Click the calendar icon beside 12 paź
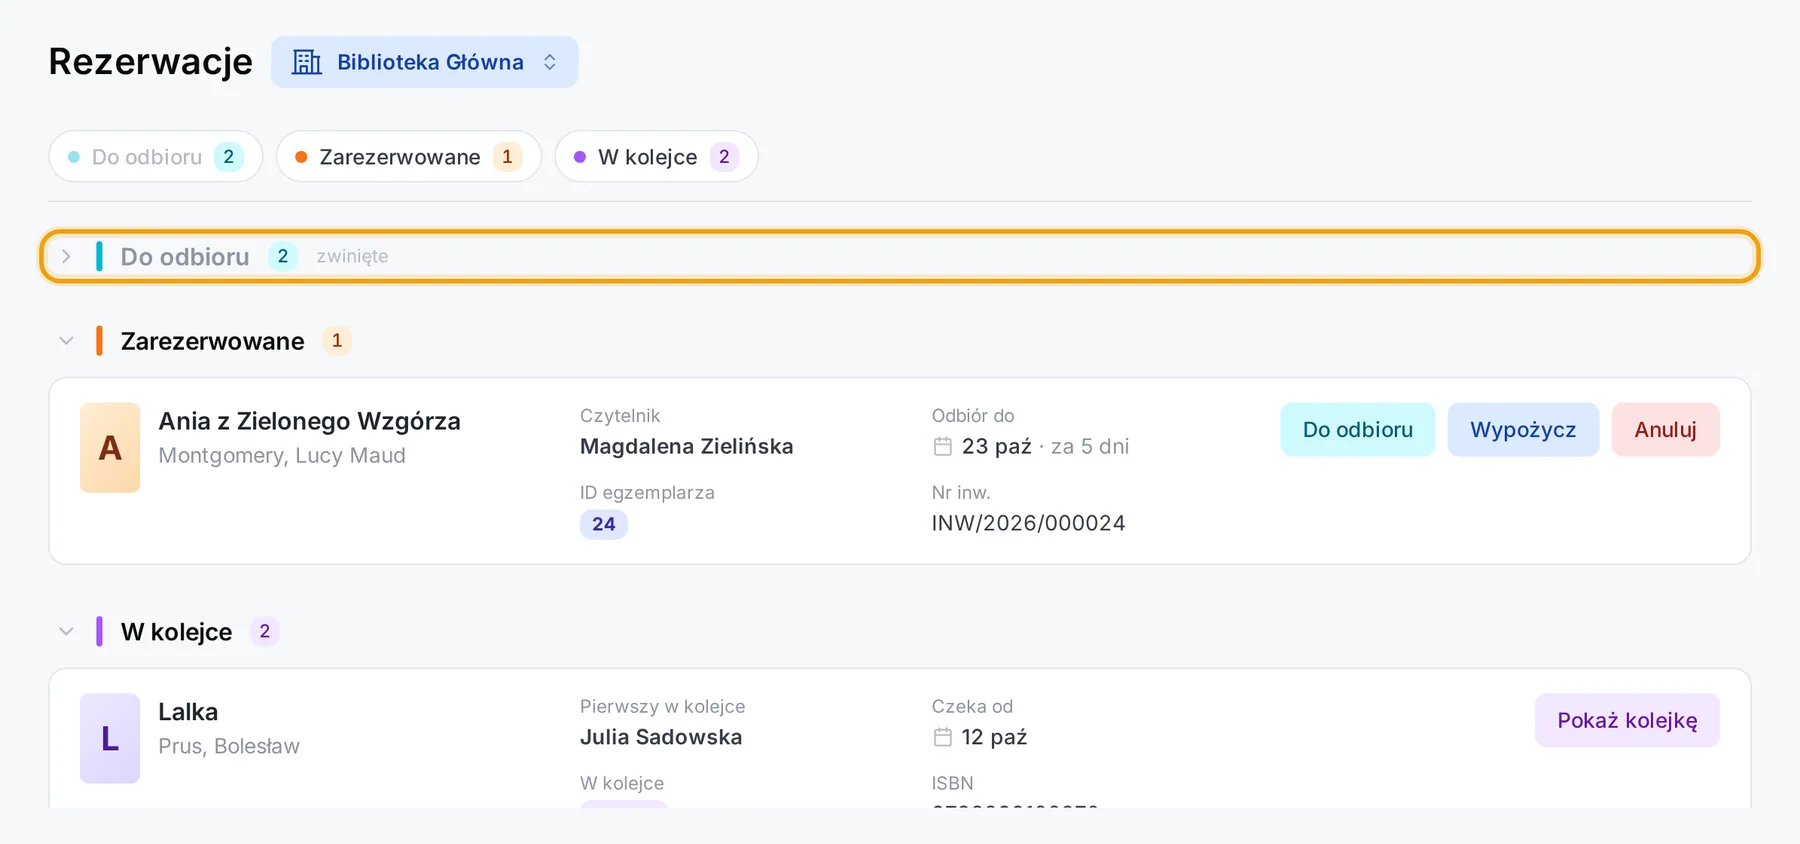 click(942, 738)
